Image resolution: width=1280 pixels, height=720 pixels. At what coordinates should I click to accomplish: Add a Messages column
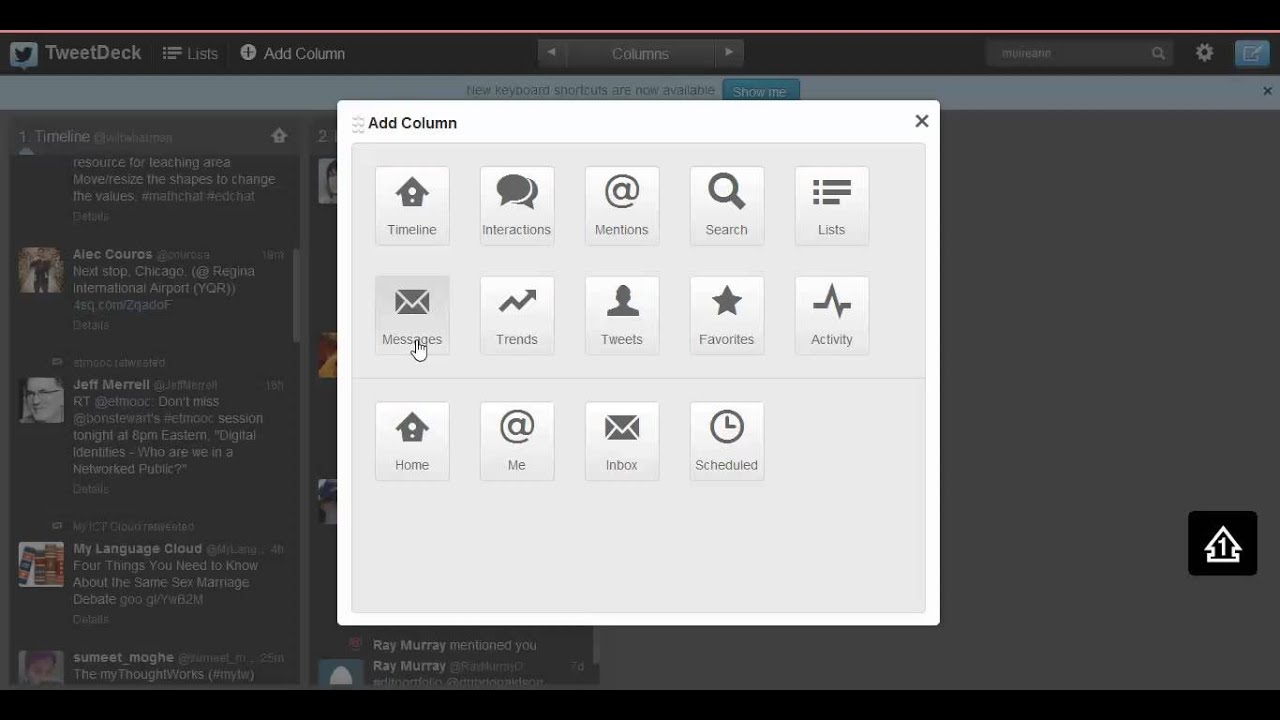click(412, 316)
